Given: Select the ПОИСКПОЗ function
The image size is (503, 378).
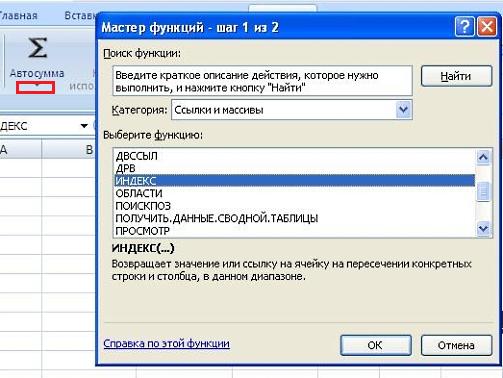Looking at the screenshot, I should coord(143,206).
